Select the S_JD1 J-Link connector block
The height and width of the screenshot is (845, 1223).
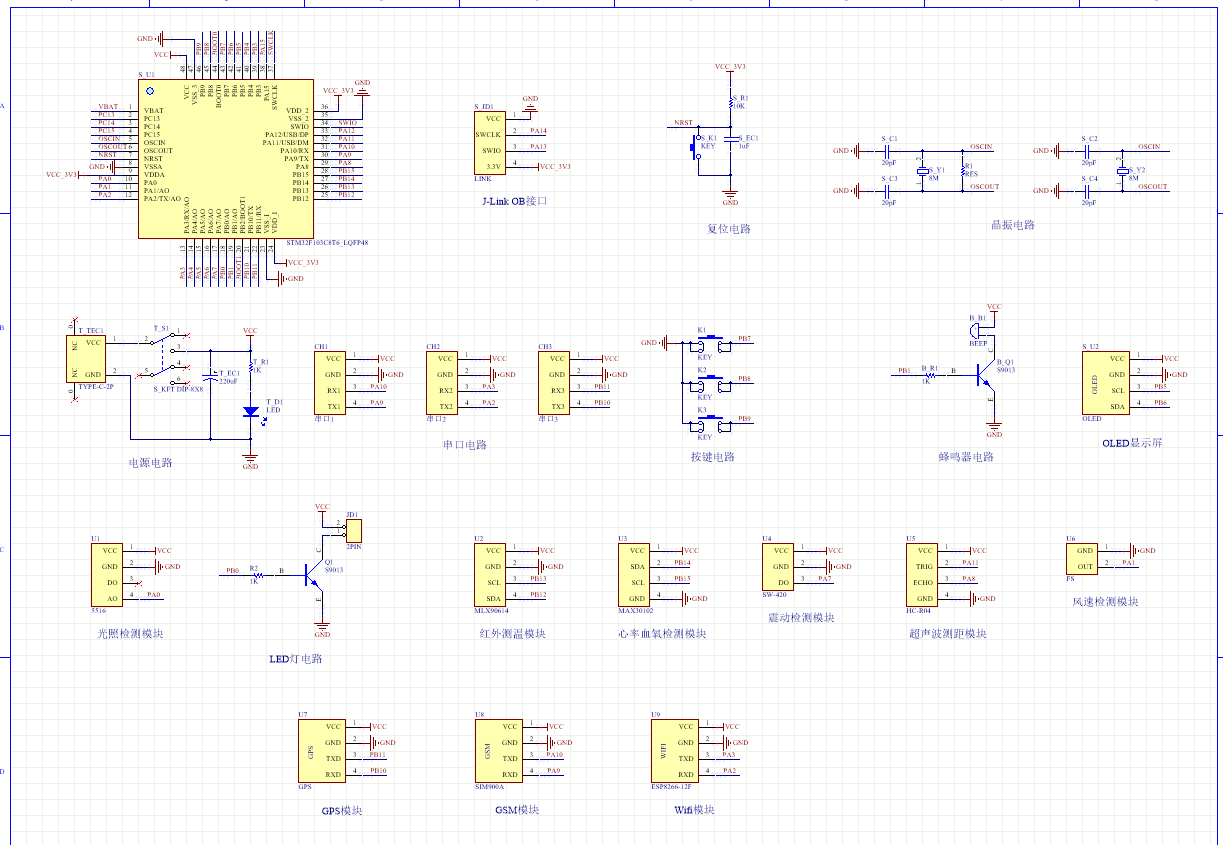point(490,142)
